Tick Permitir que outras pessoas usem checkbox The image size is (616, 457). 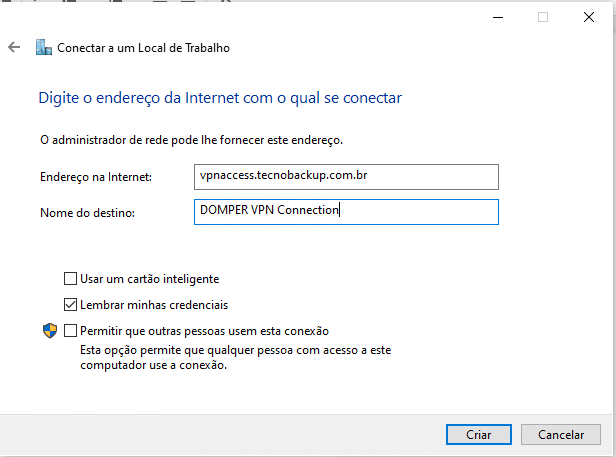(70, 330)
